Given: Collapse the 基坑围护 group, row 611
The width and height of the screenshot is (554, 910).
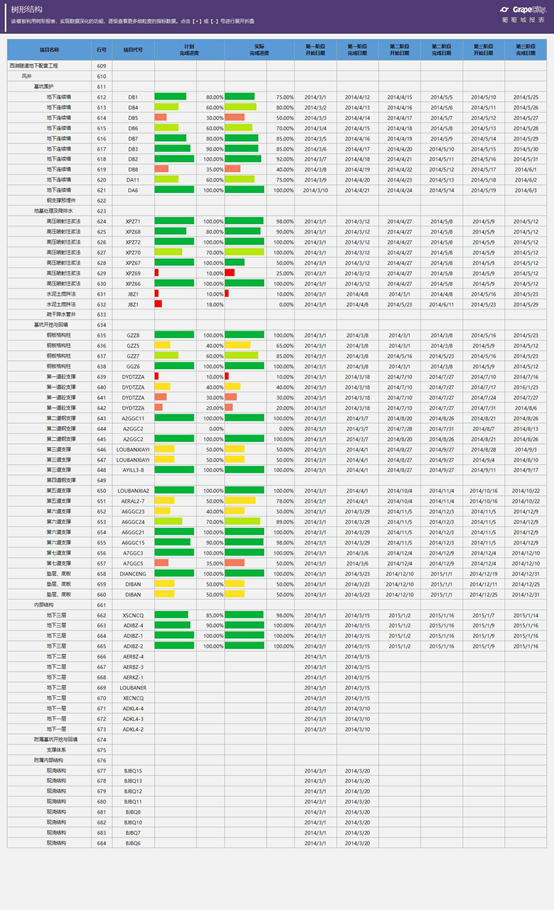Looking at the screenshot, I should (x=44, y=86).
